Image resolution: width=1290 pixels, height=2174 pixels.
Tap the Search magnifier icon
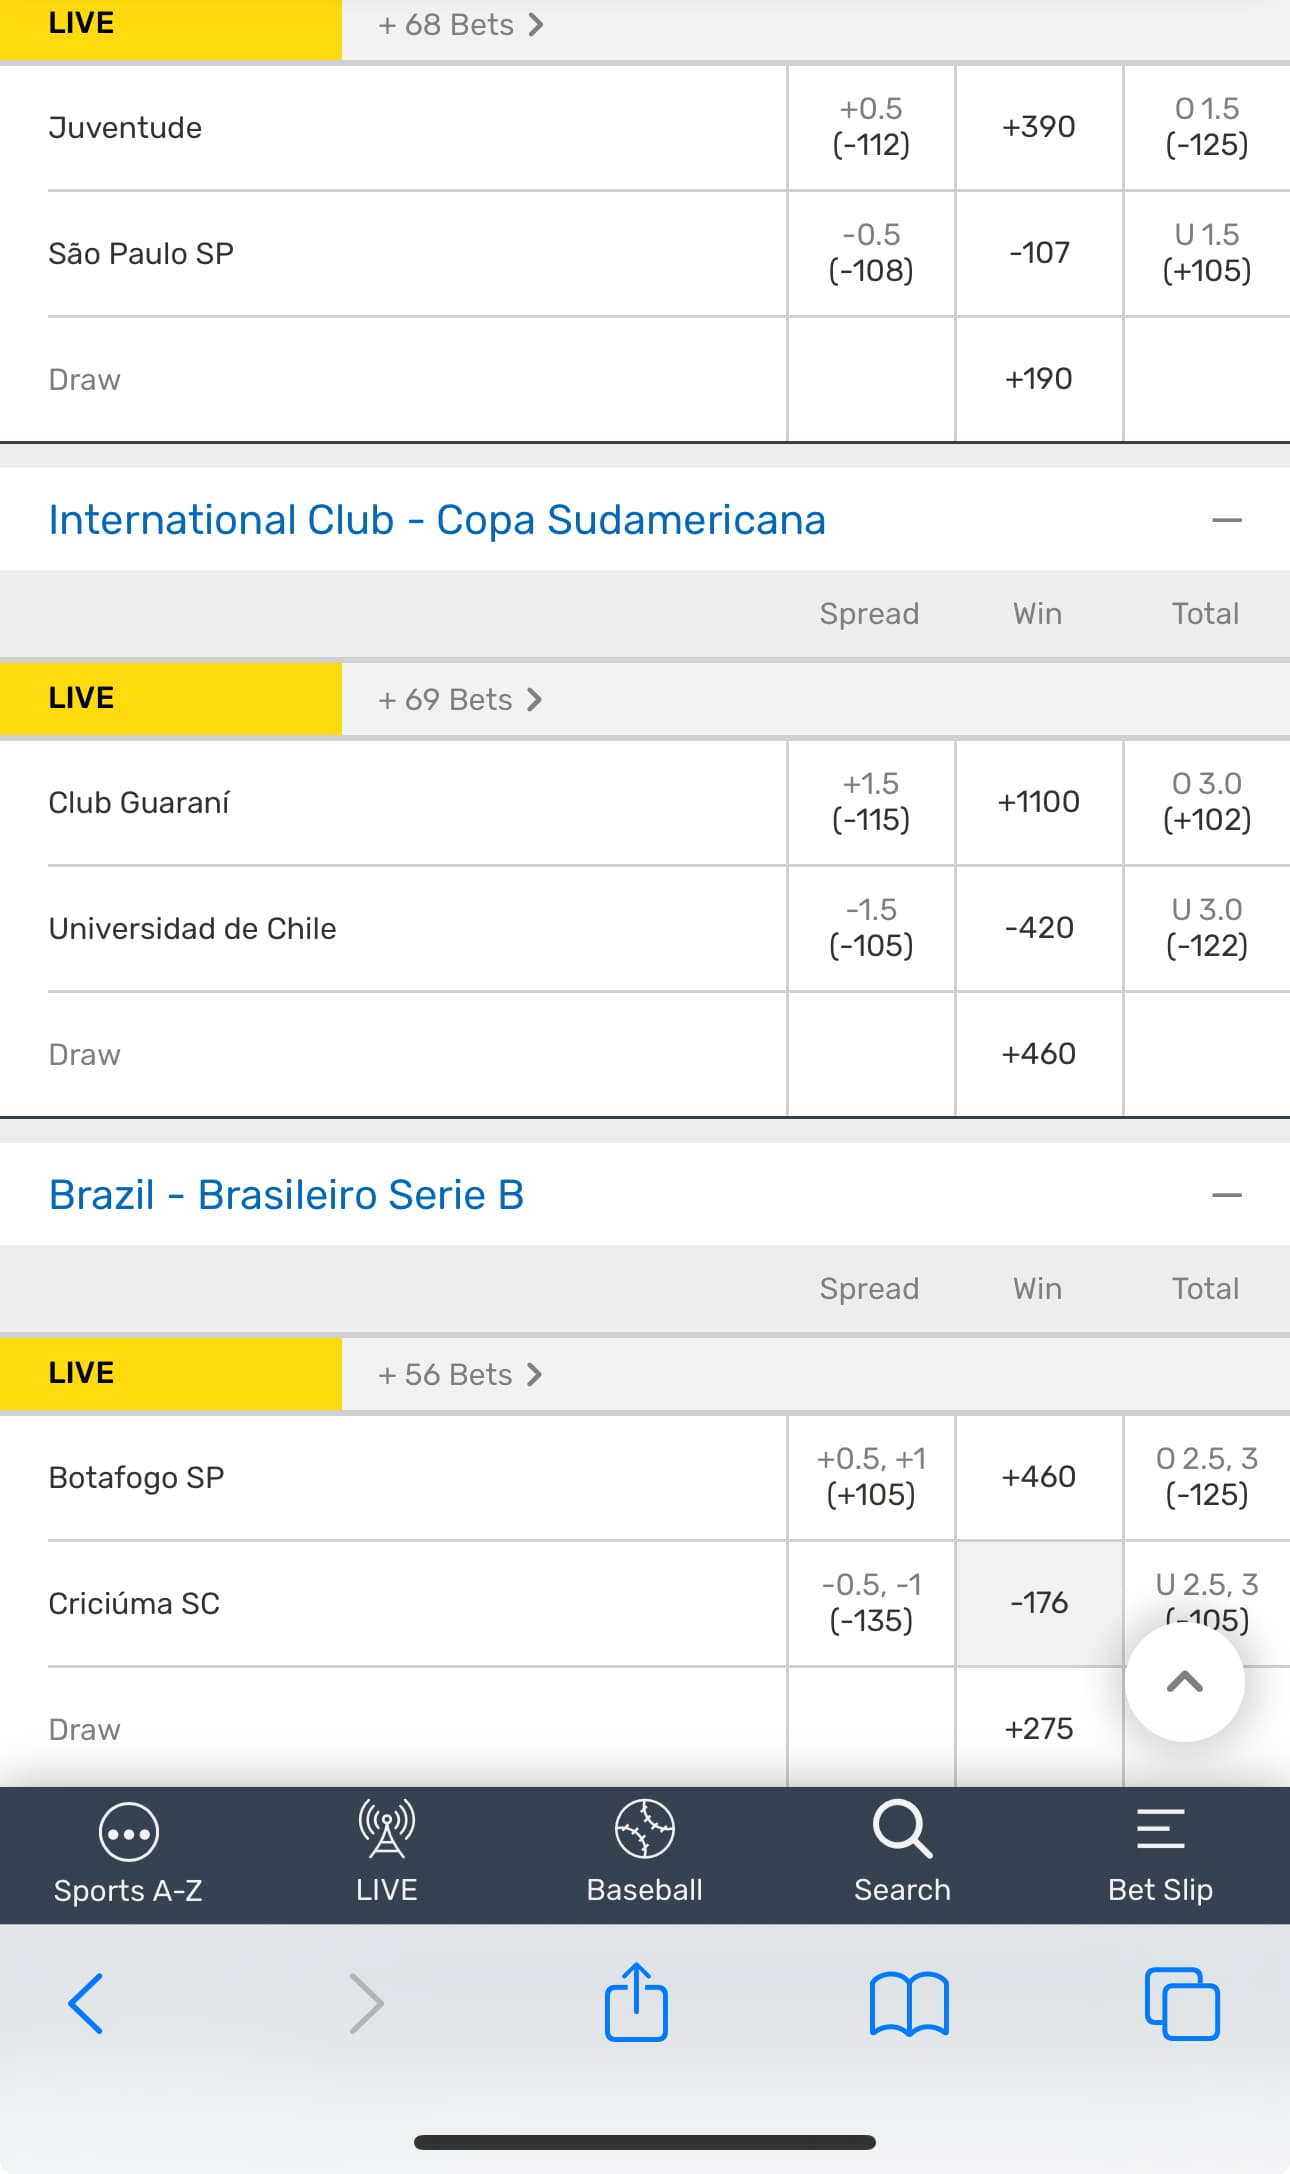click(x=902, y=1830)
